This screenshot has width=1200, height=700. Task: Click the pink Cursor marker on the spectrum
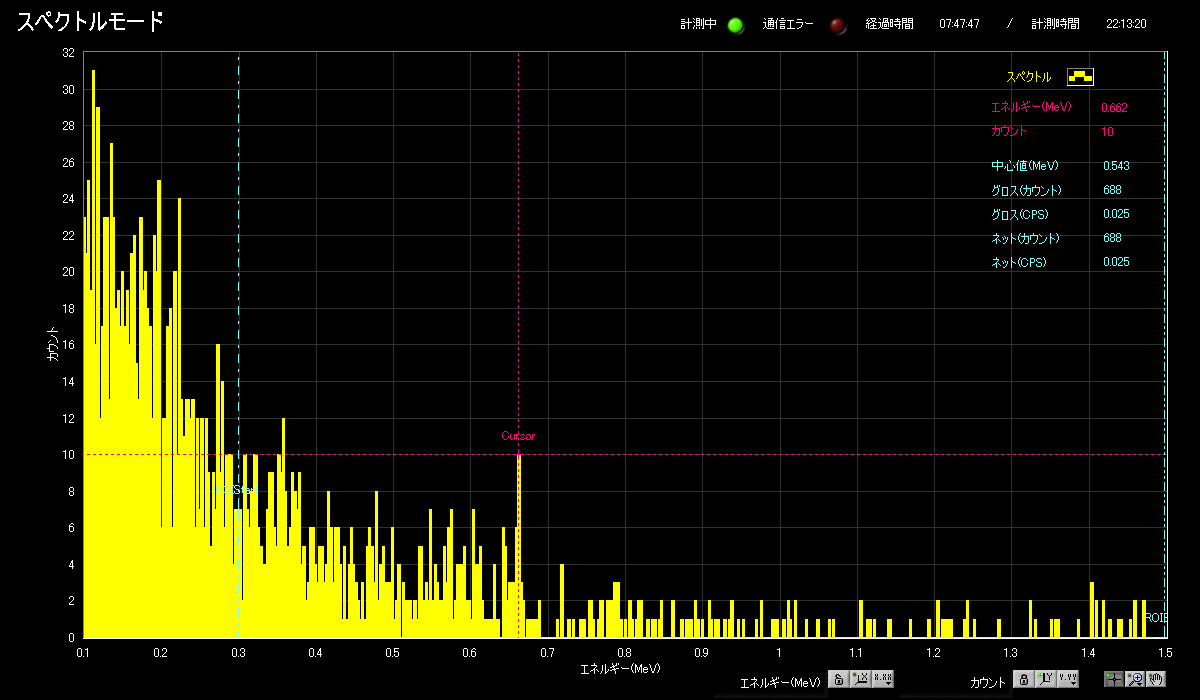[518, 436]
